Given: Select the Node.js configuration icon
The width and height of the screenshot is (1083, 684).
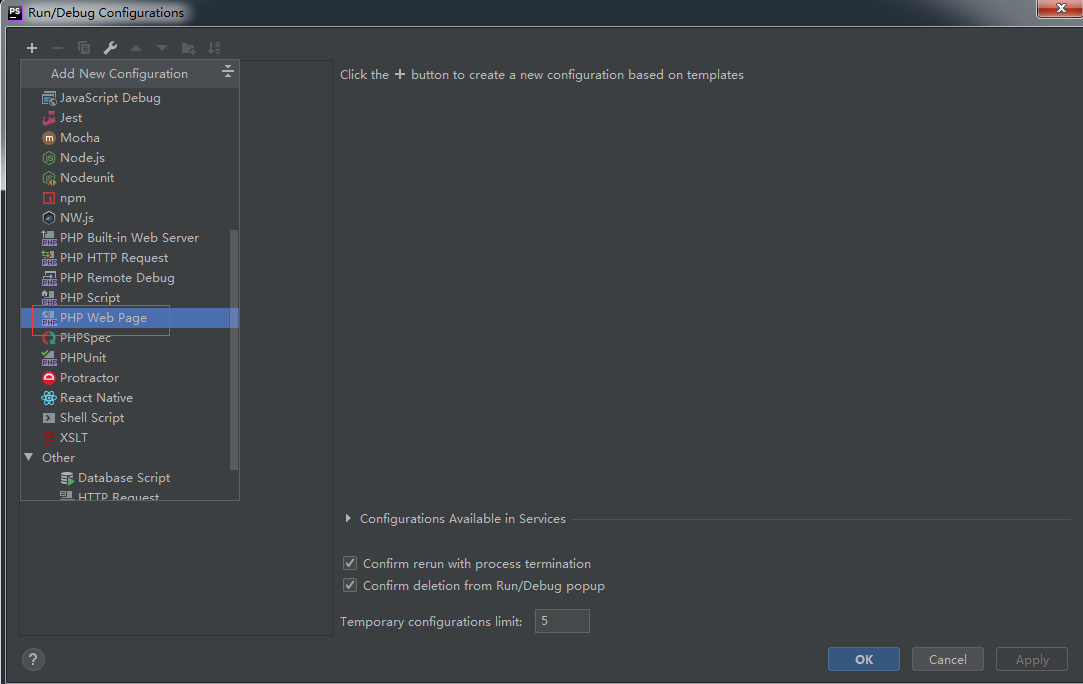Looking at the screenshot, I should click(x=49, y=158).
